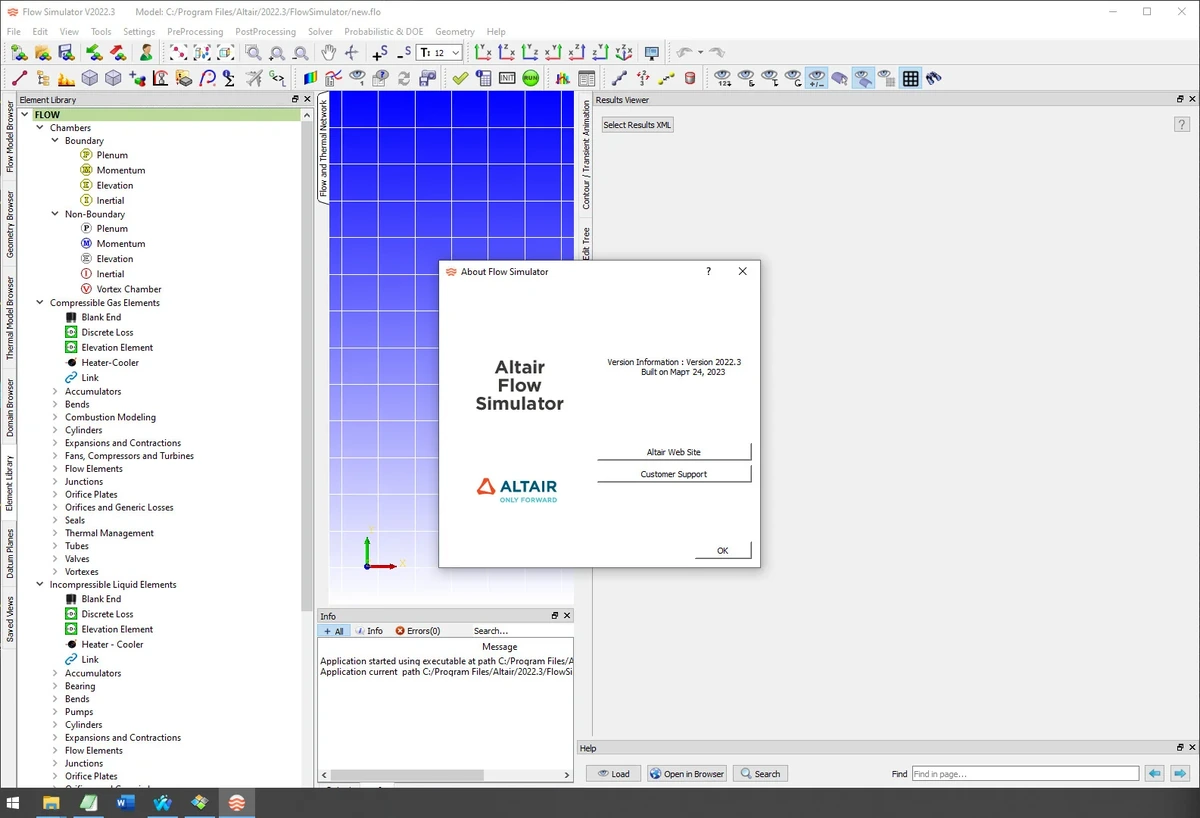Click the Customer Support button

click(x=674, y=474)
